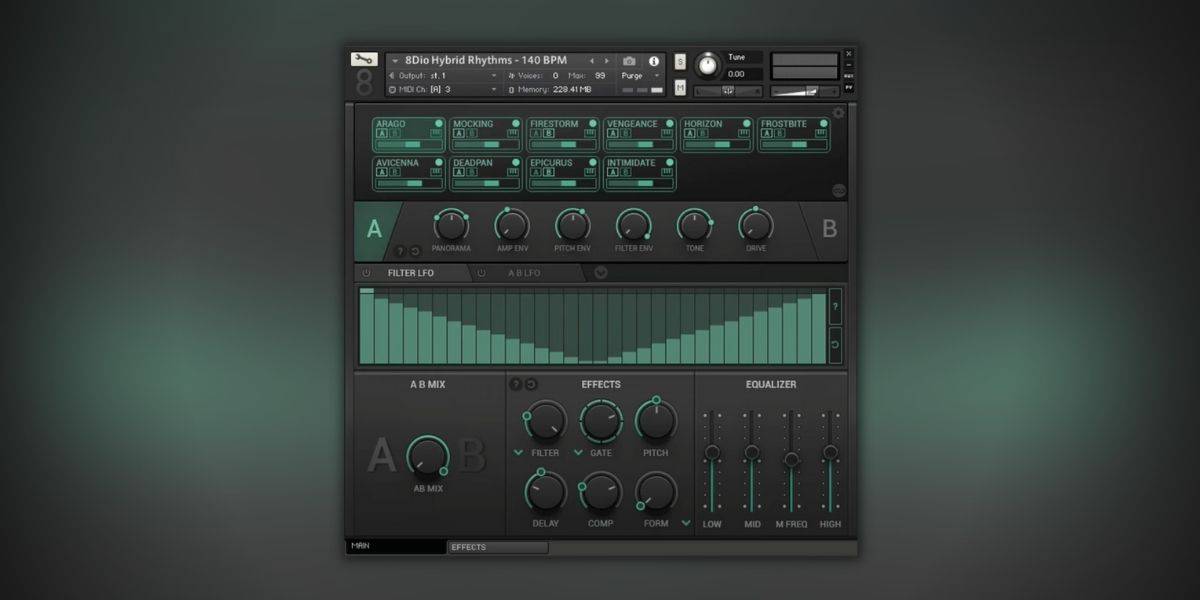Click the FILTER ENV knob
The height and width of the screenshot is (600, 1200).
pyautogui.click(x=633, y=225)
